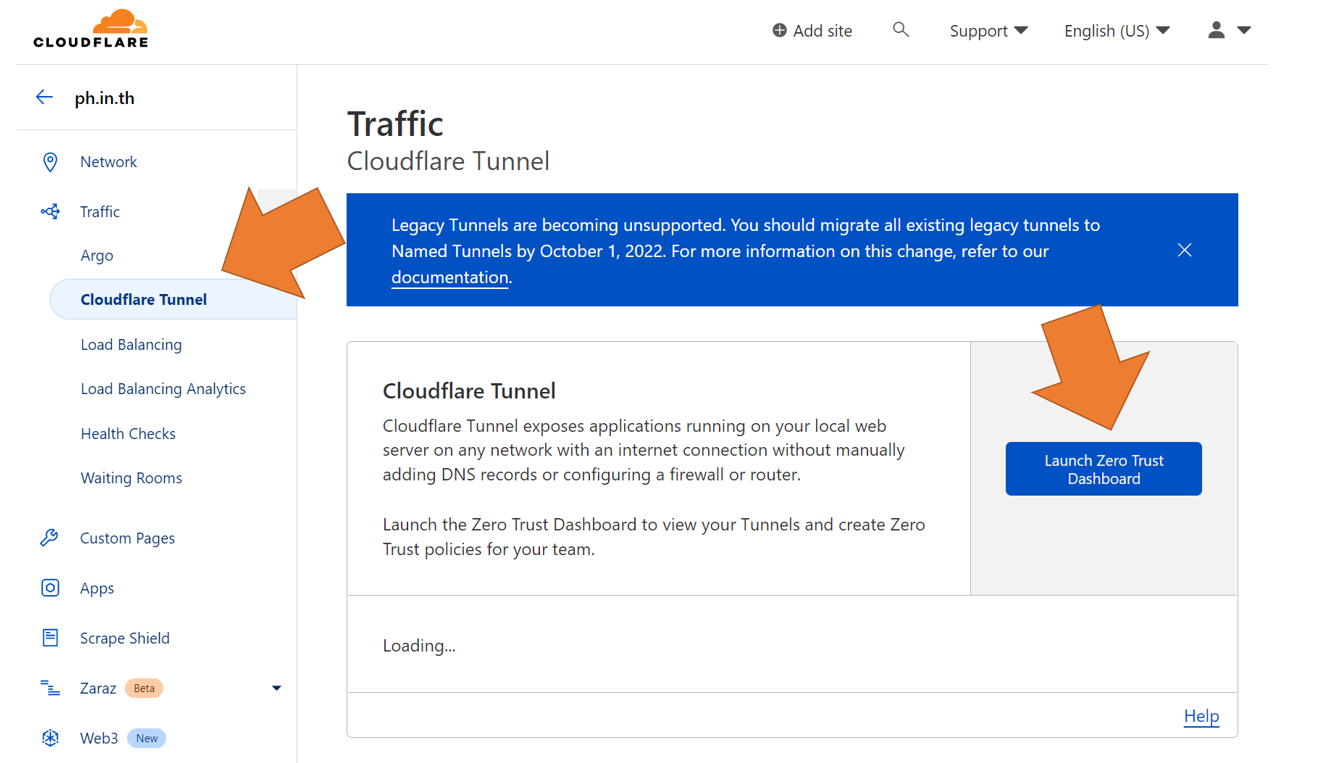The image size is (1317, 763).
Task: Click the Network location pin icon
Action: (x=50, y=162)
